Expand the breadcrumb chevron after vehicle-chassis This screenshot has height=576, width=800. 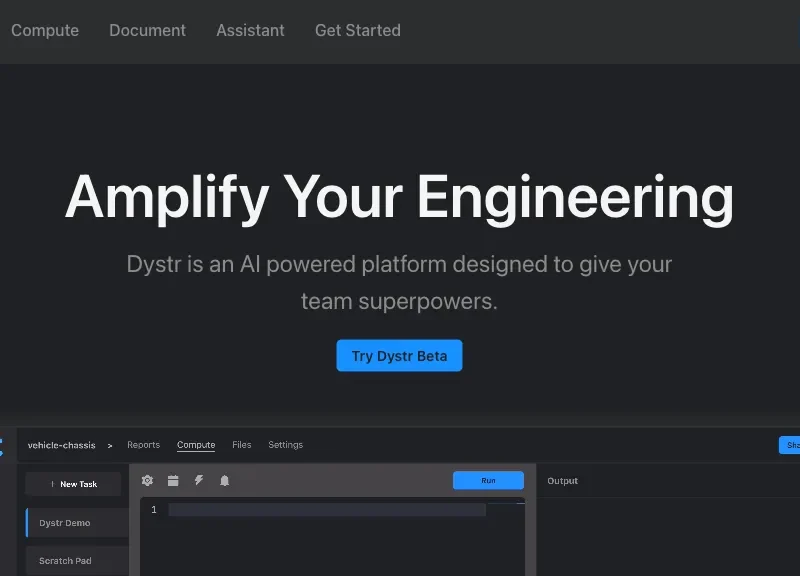110,446
